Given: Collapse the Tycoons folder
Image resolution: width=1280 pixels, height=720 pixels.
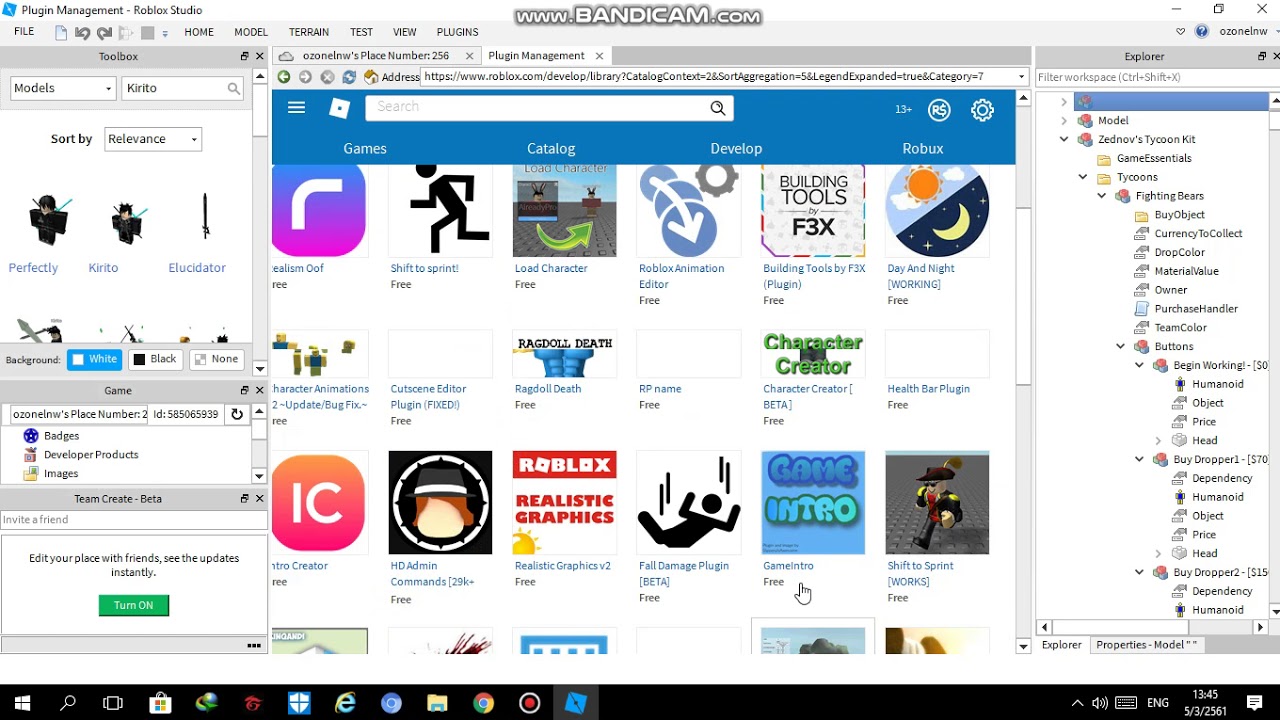Looking at the screenshot, I should coord(1083,177).
